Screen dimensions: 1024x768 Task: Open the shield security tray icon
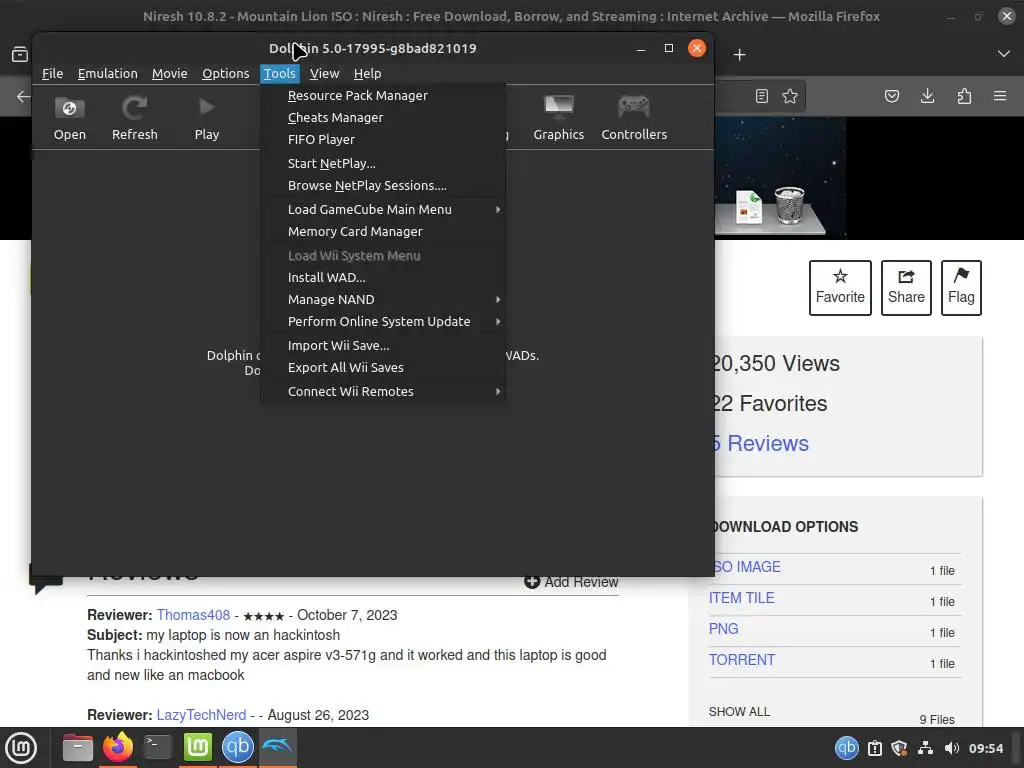click(899, 748)
